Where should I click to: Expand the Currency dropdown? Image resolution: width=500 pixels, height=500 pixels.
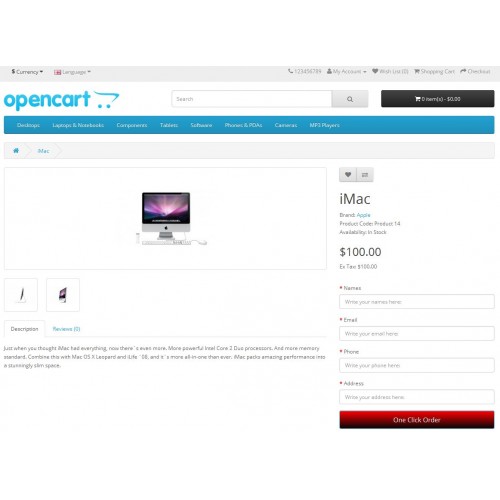click(x=27, y=72)
